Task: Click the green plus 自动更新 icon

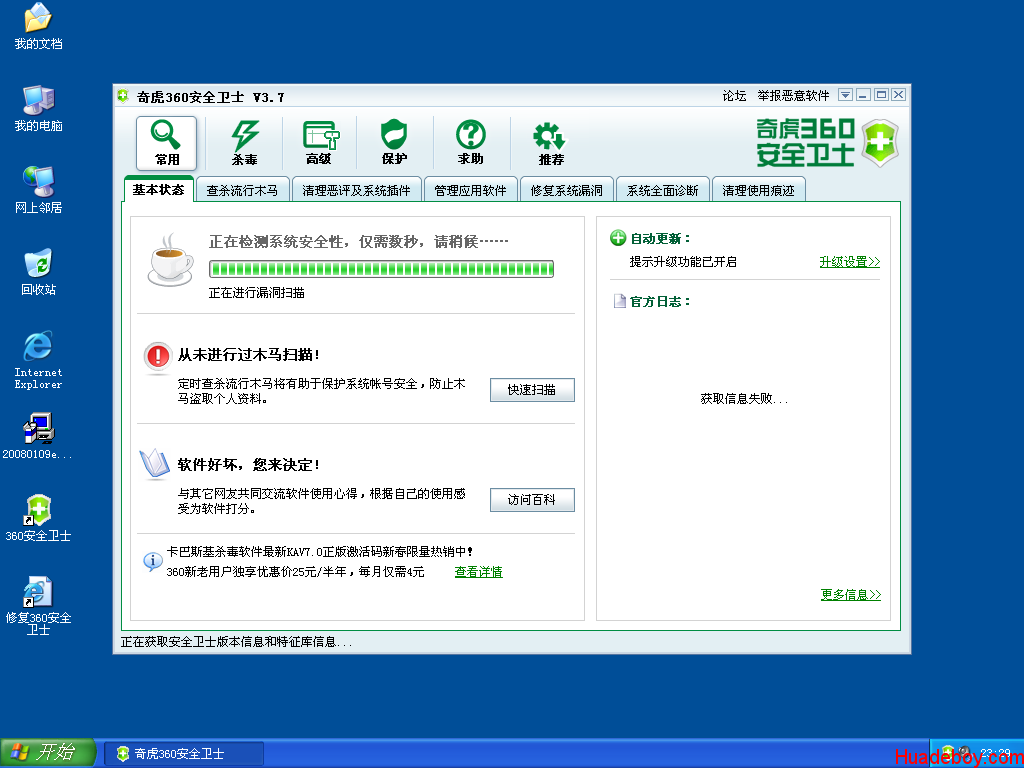Action: pyautogui.click(x=618, y=238)
